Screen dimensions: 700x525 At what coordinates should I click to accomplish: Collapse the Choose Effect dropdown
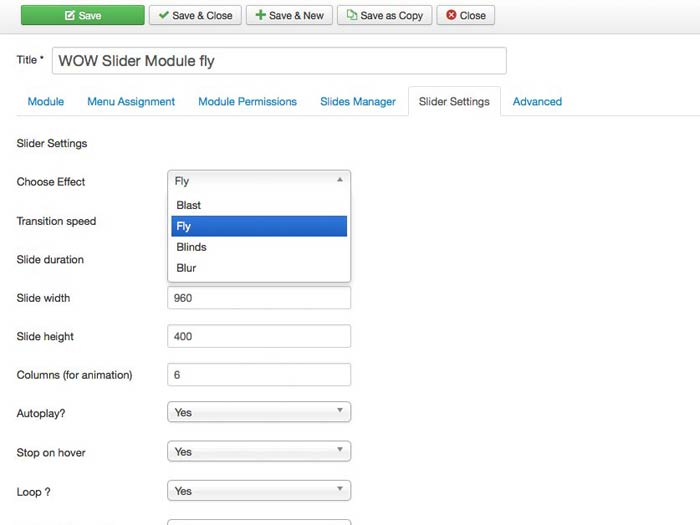[x=259, y=181]
